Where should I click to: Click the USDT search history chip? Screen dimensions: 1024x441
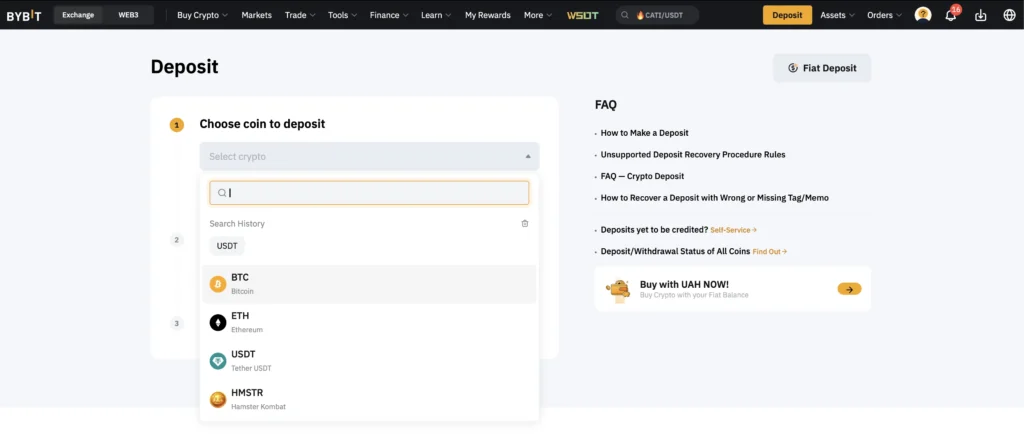227,246
